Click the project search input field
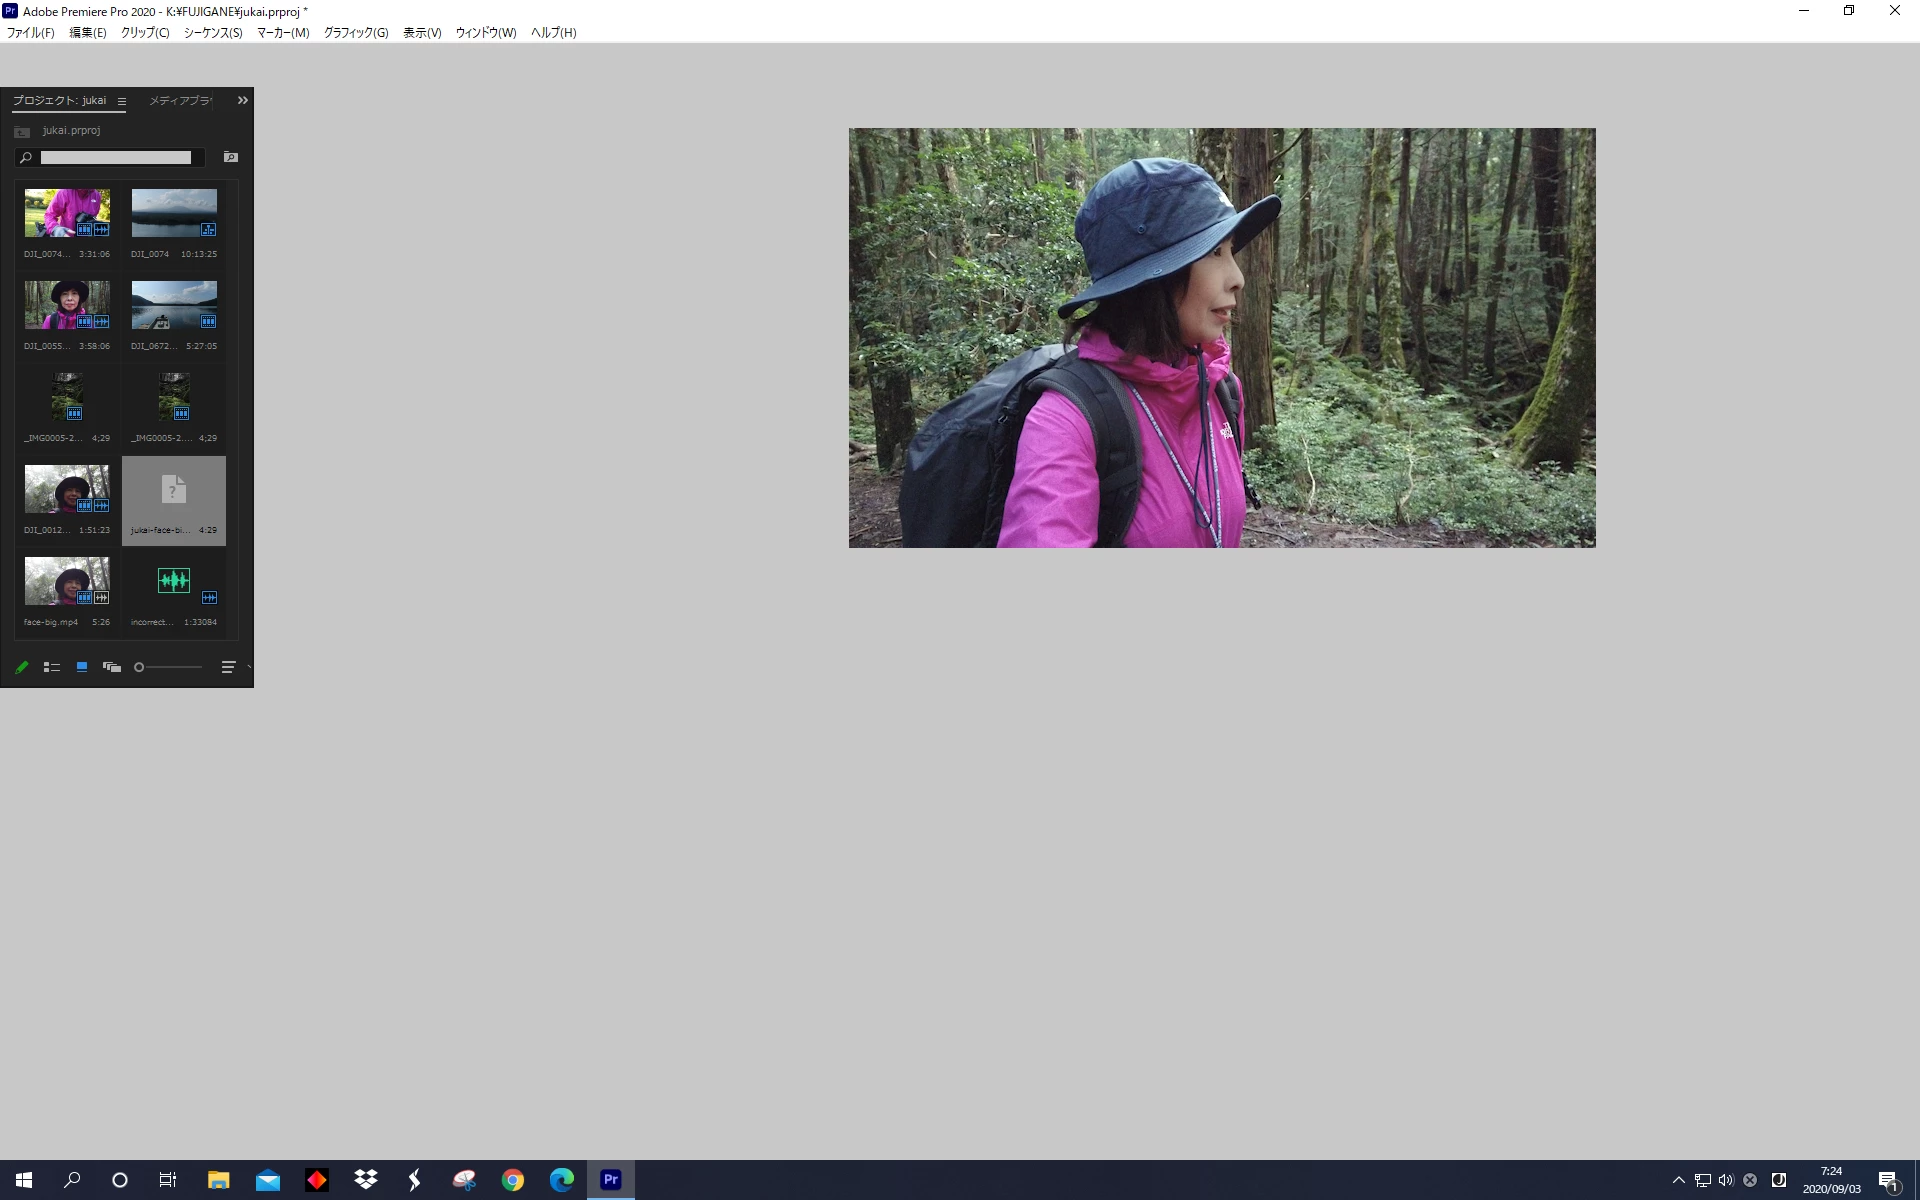The height and width of the screenshot is (1200, 1920). (x=115, y=157)
